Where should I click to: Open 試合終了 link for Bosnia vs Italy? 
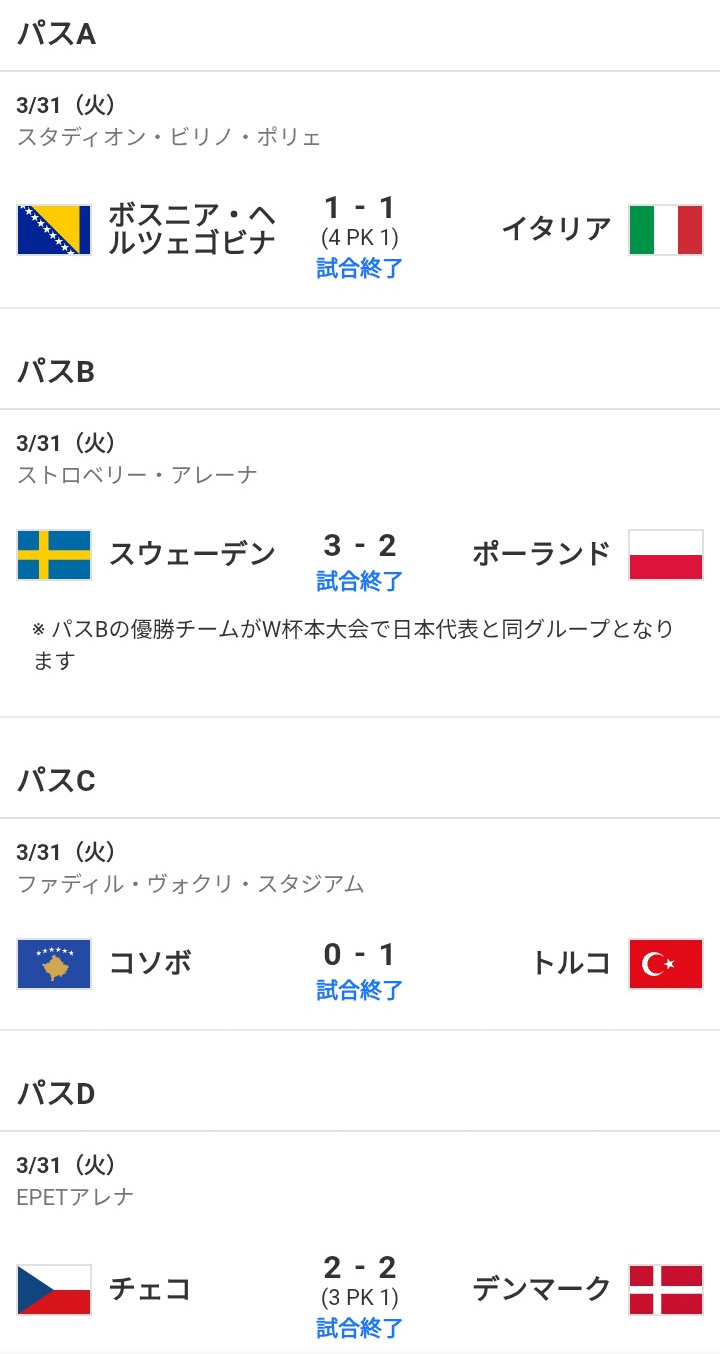360,268
